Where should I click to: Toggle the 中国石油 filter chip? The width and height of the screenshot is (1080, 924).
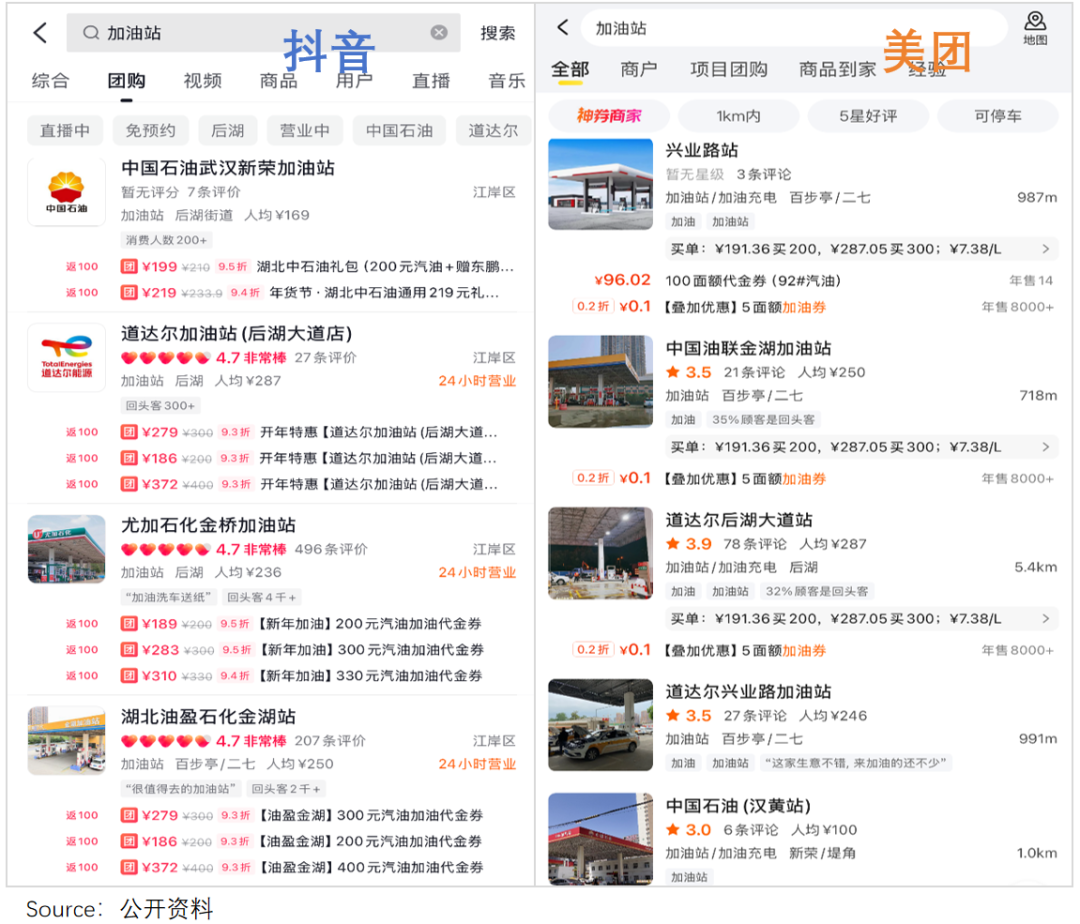[399, 130]
